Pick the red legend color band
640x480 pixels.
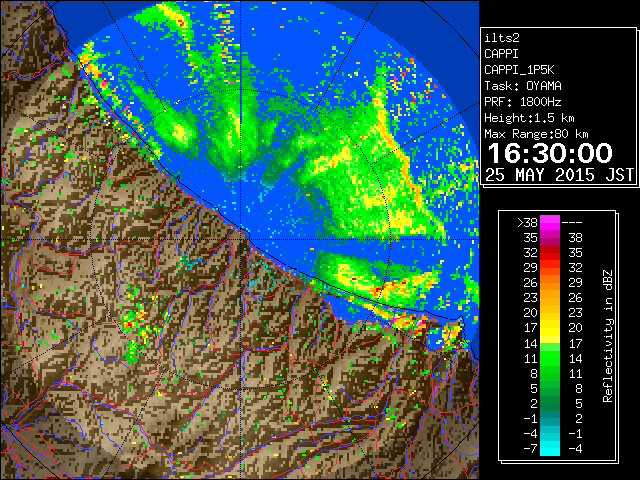tap(550, 253)
